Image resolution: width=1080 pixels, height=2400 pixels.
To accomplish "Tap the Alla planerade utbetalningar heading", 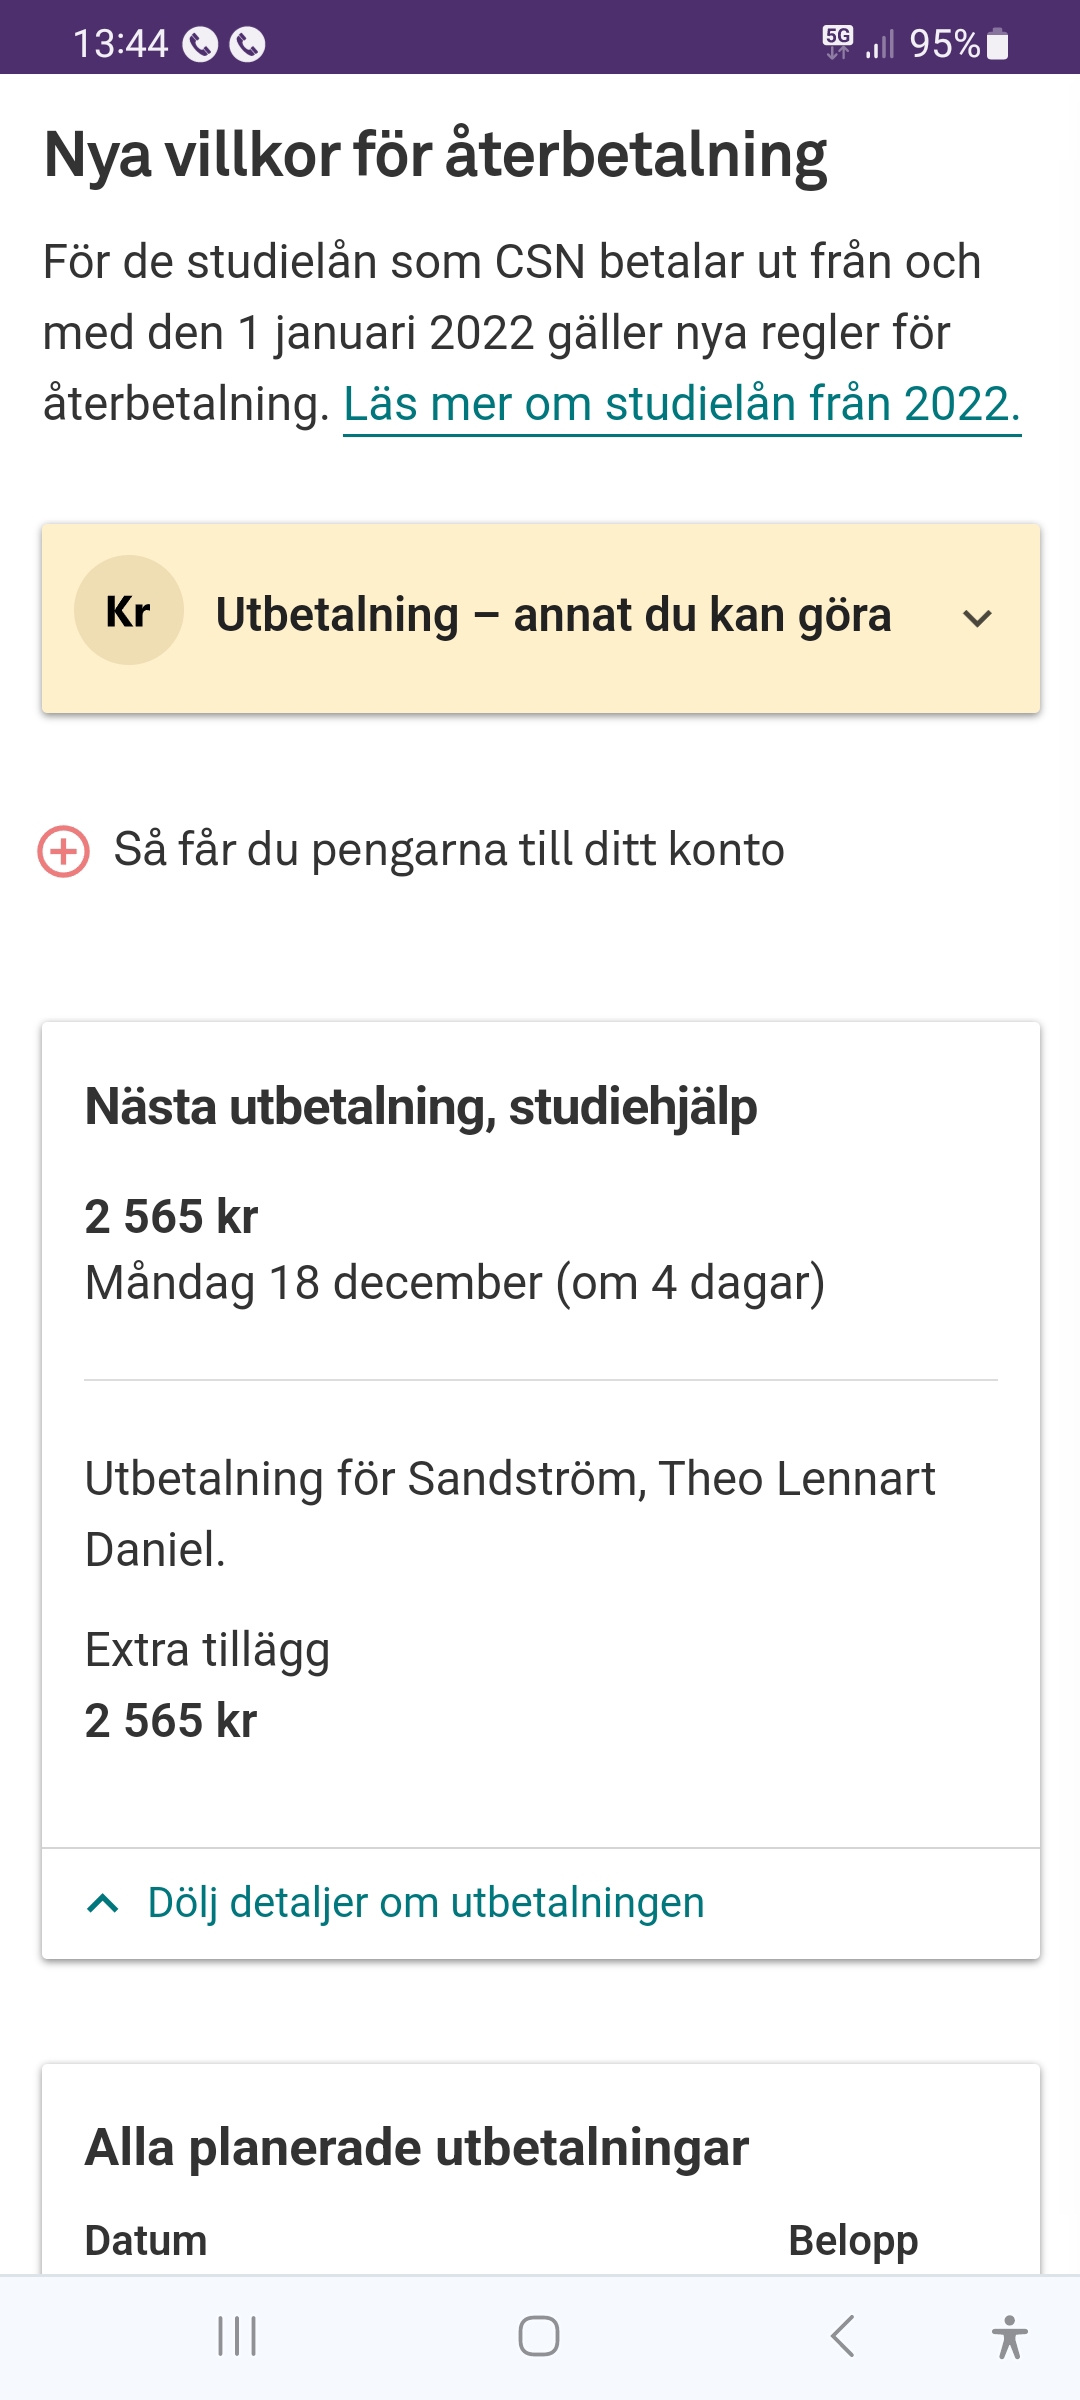I will [x=417, y=2147].
